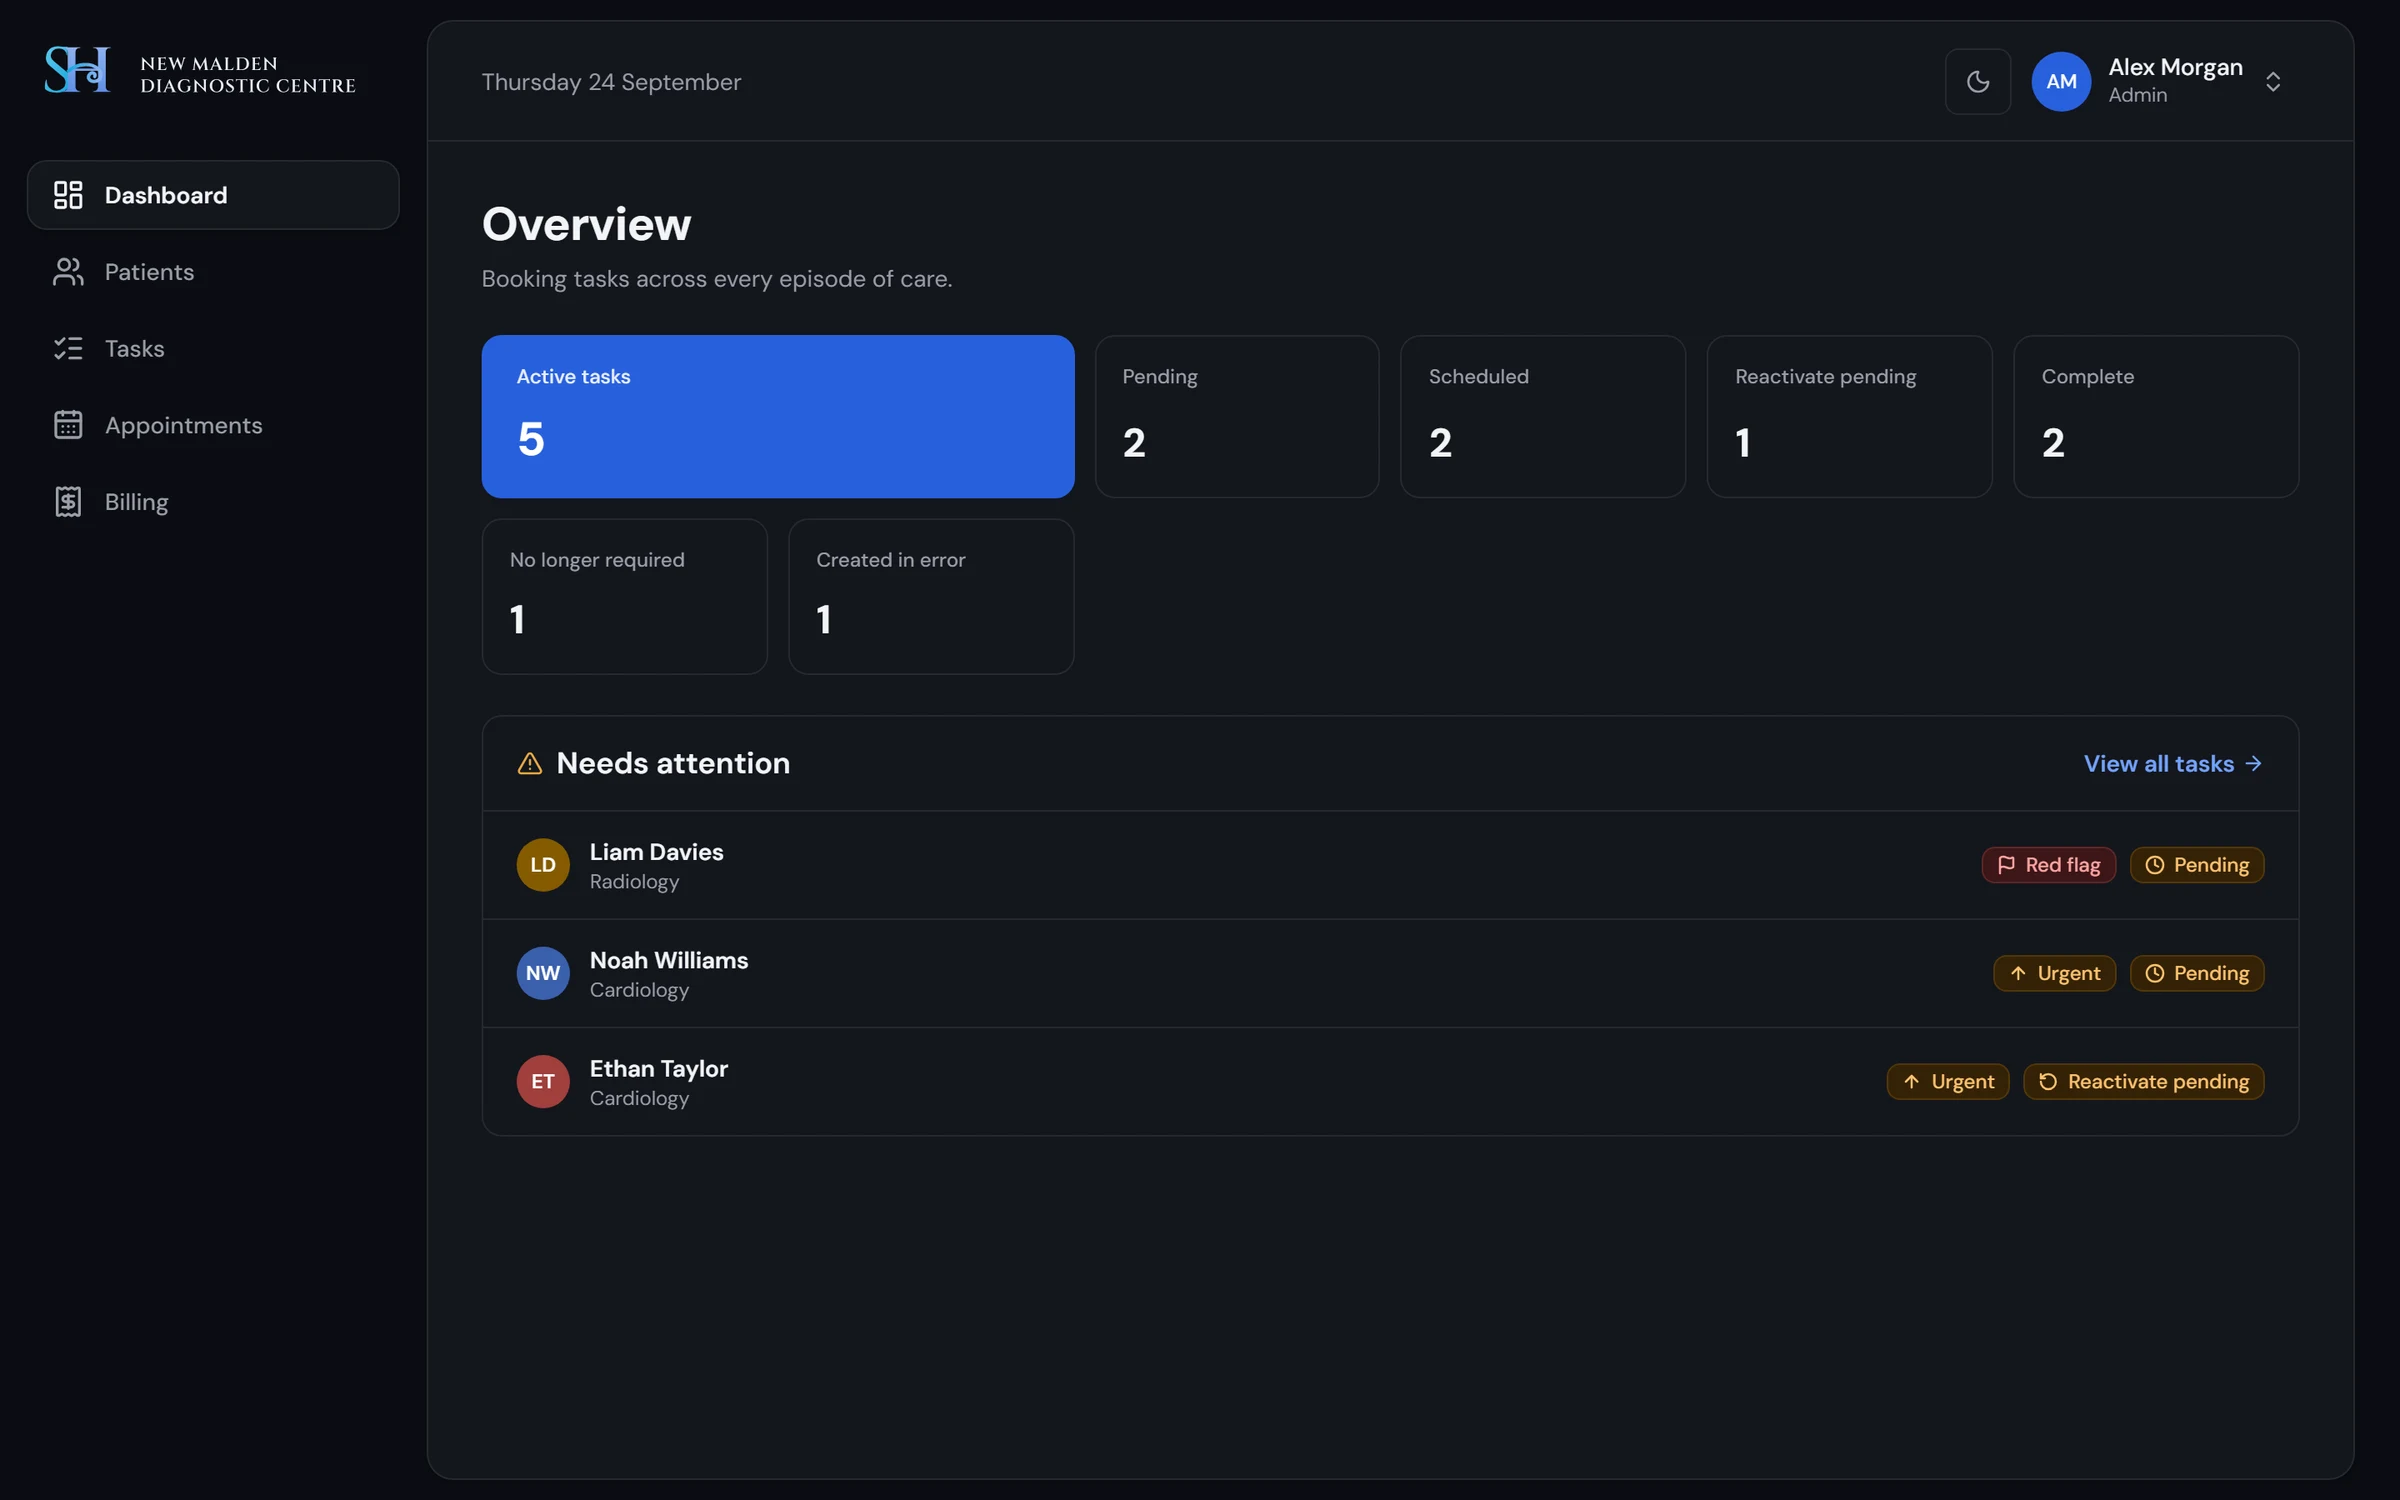The height and width of the screenshot is (1500, 2400).
Task: Select the Reactivate pending stat card
Action: pyautogui.click(x=1849, y=416)
